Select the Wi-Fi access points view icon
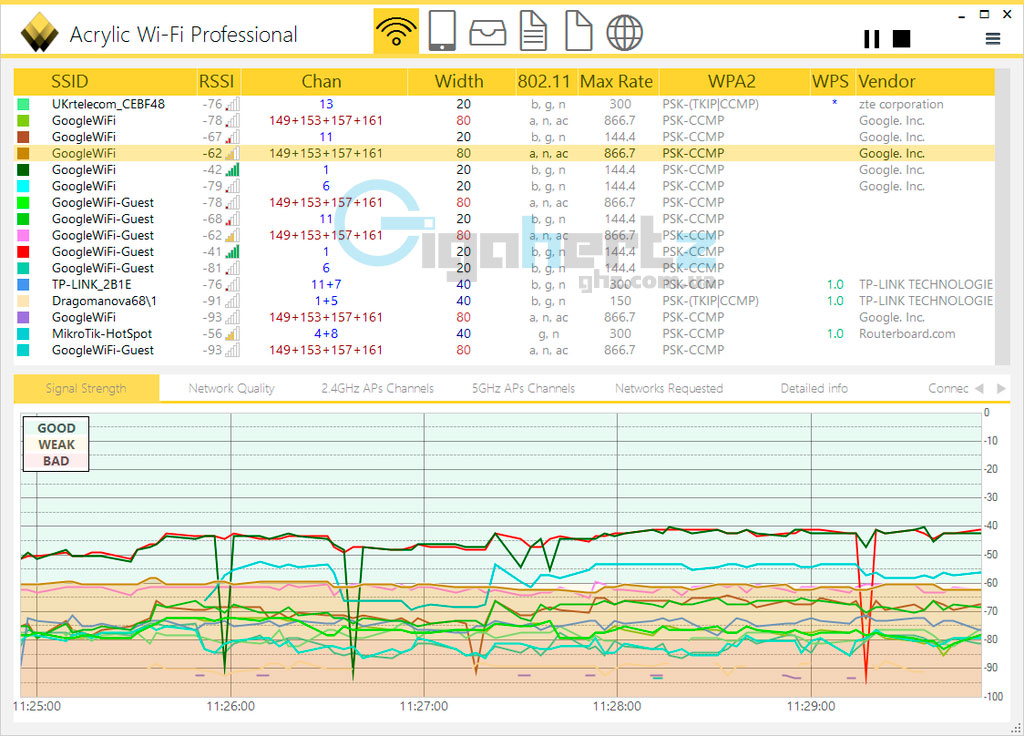Image resolution: width=1024 pixels, height=736 pixels. (397, 32)
